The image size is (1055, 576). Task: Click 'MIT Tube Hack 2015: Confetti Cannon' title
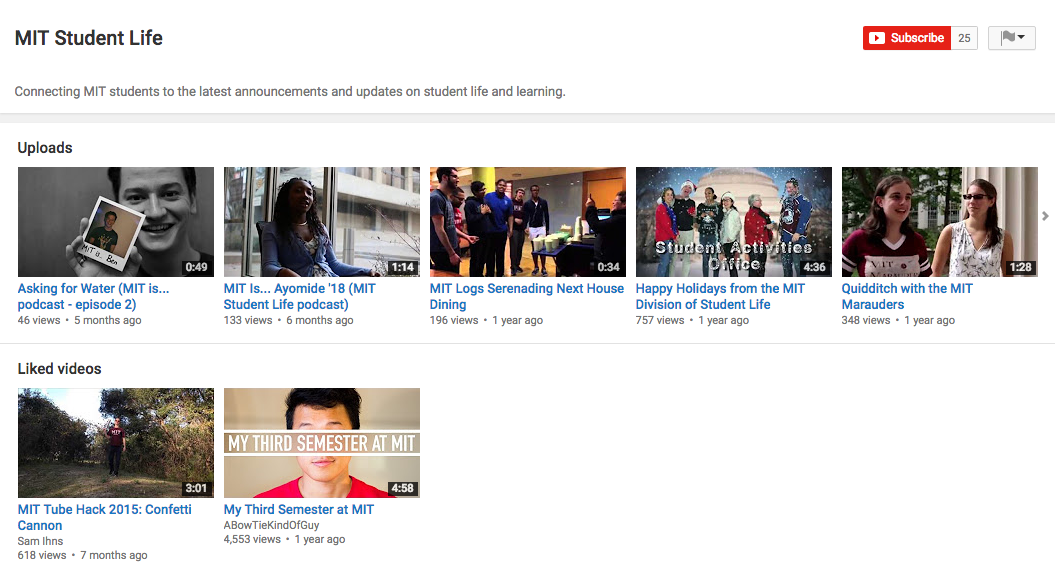(104, 517)
